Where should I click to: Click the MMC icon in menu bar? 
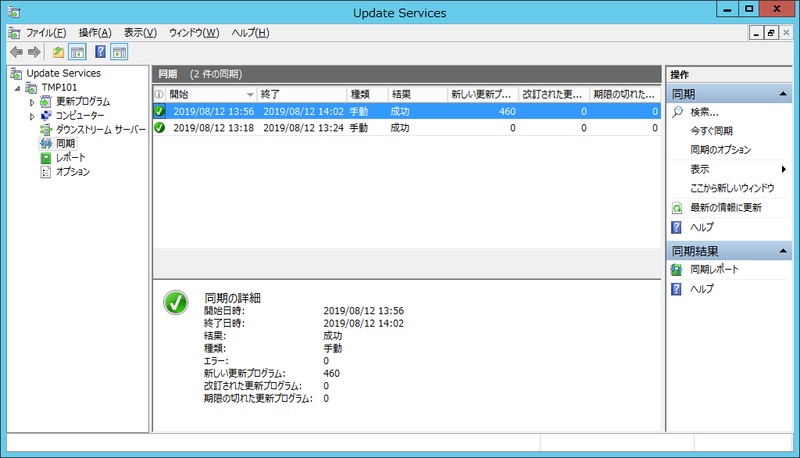[14, 33]
